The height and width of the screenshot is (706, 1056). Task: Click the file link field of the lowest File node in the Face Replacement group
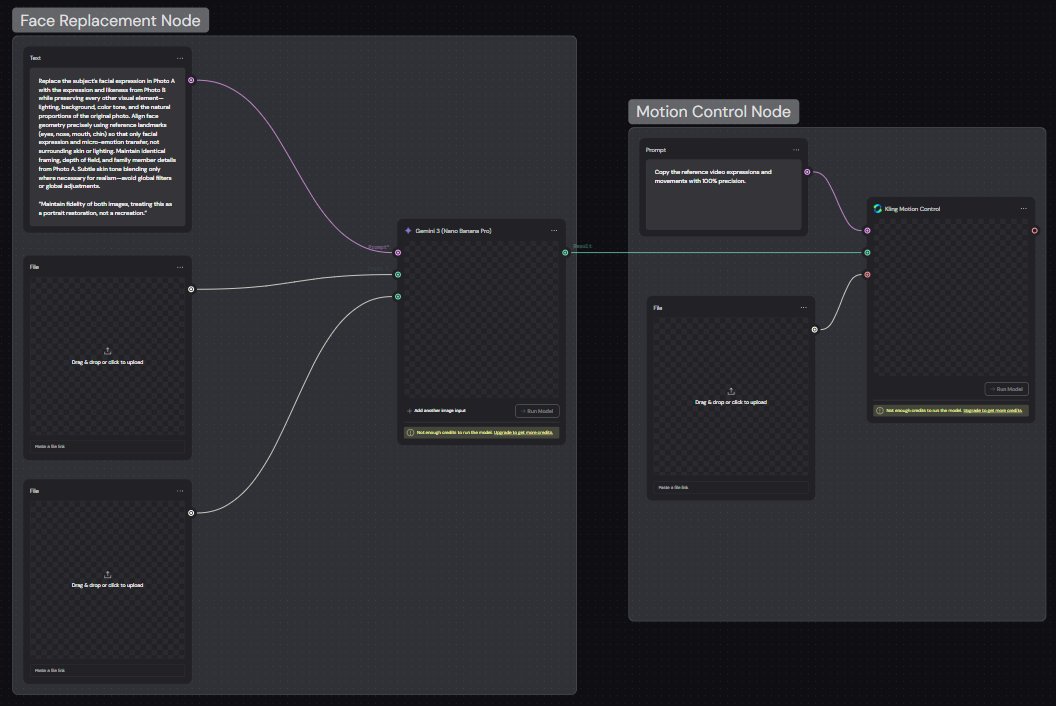click(108, 670)
